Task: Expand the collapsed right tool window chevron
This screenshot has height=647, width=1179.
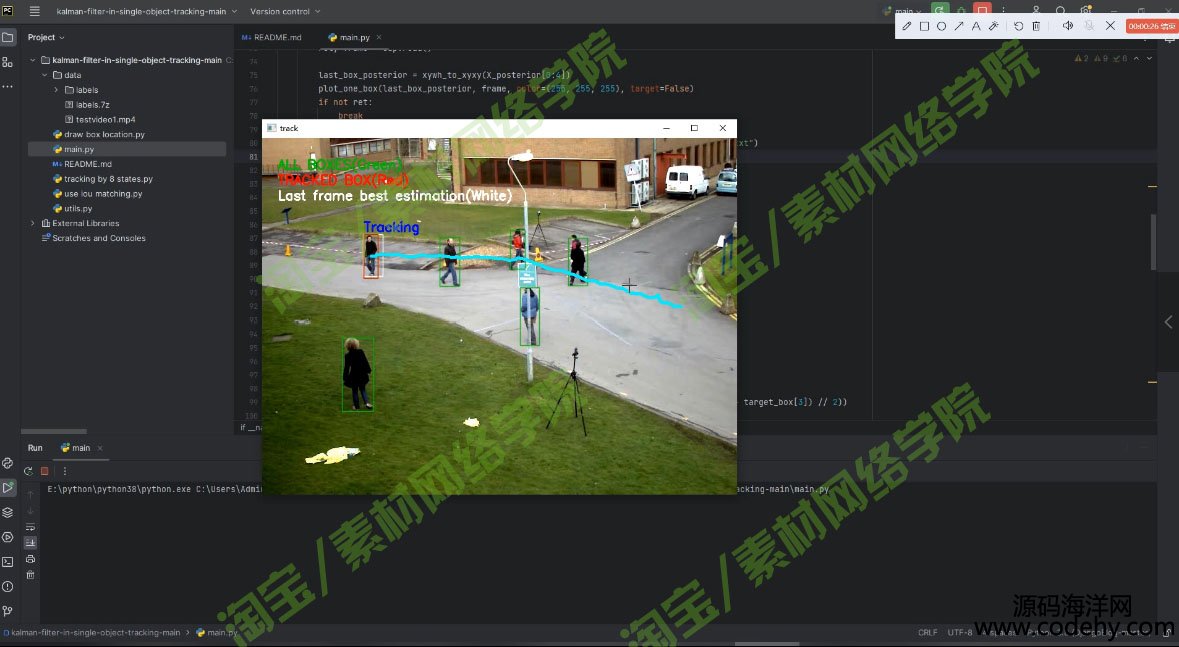Action: [x=1168, y=322]
